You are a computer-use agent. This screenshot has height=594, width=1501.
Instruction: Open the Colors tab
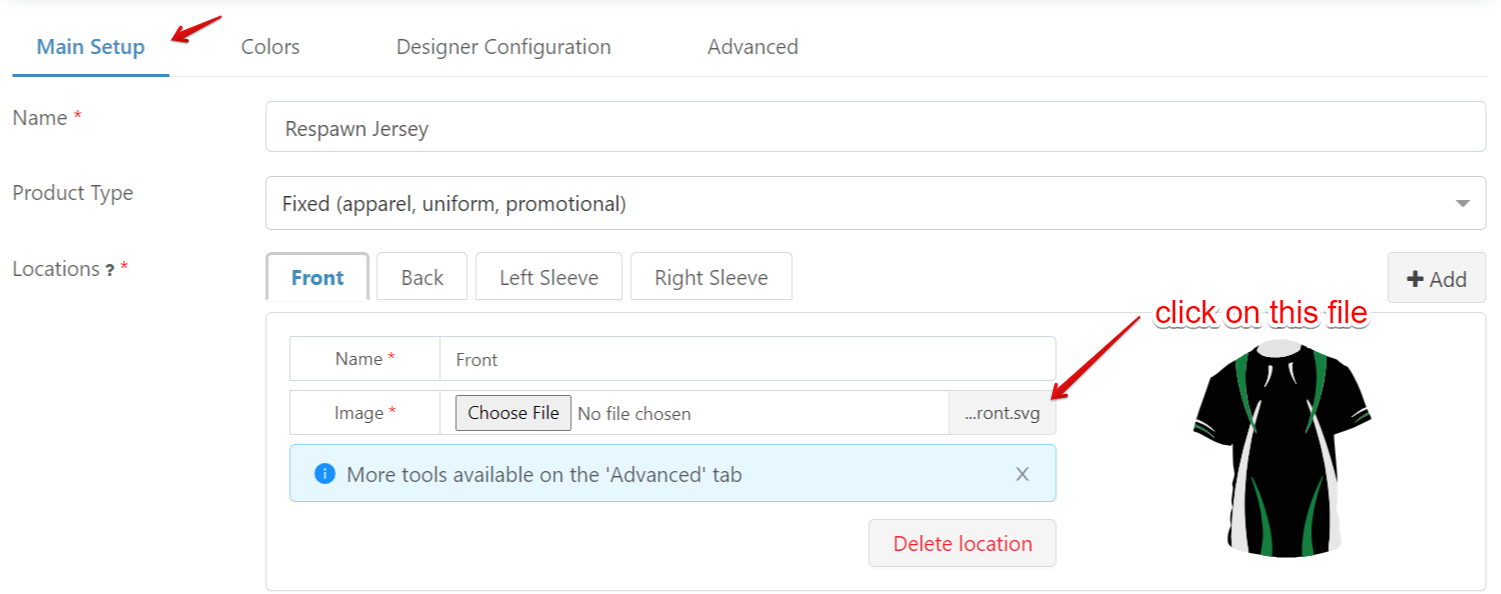pos(270,47)
